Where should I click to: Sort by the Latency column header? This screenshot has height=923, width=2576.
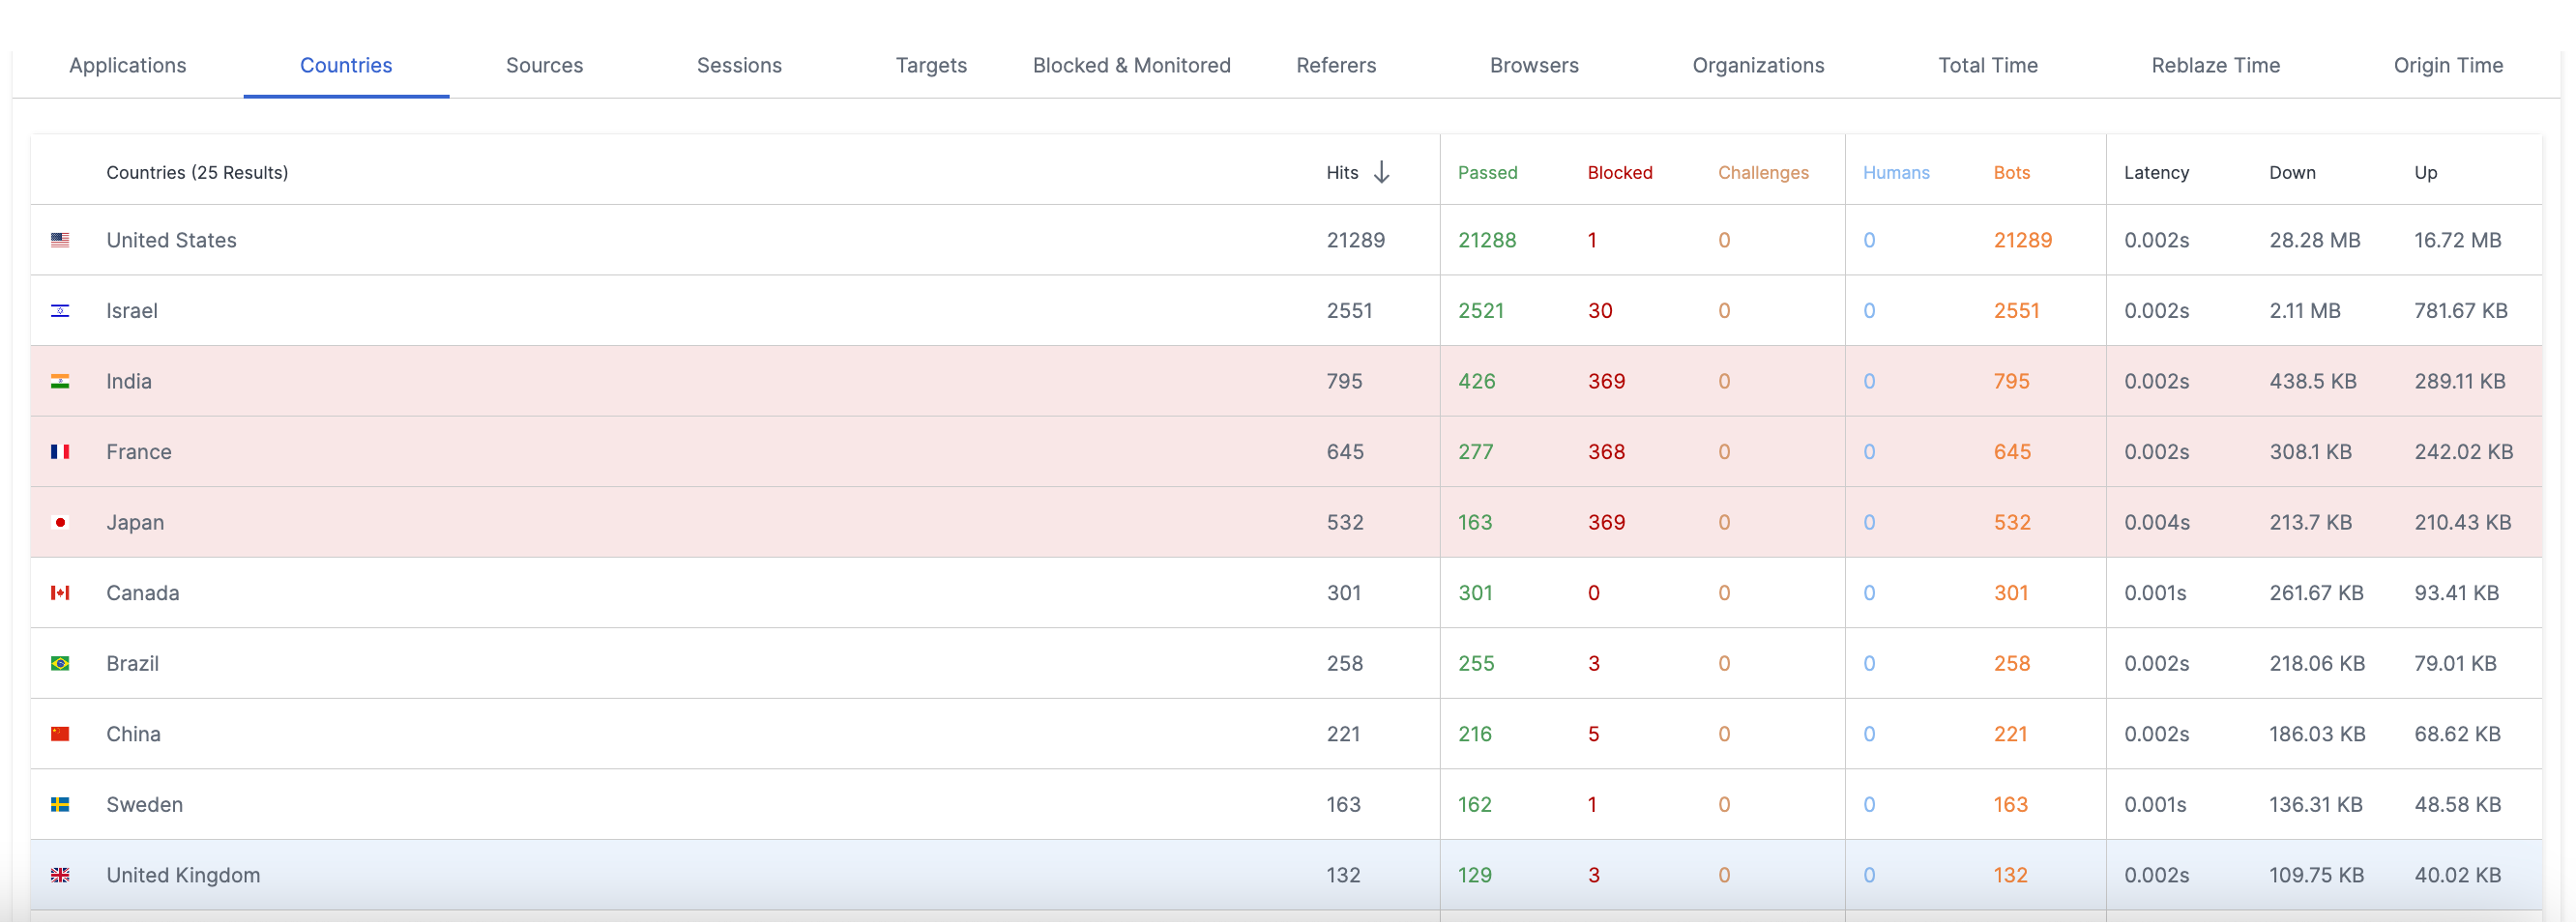2156,172
